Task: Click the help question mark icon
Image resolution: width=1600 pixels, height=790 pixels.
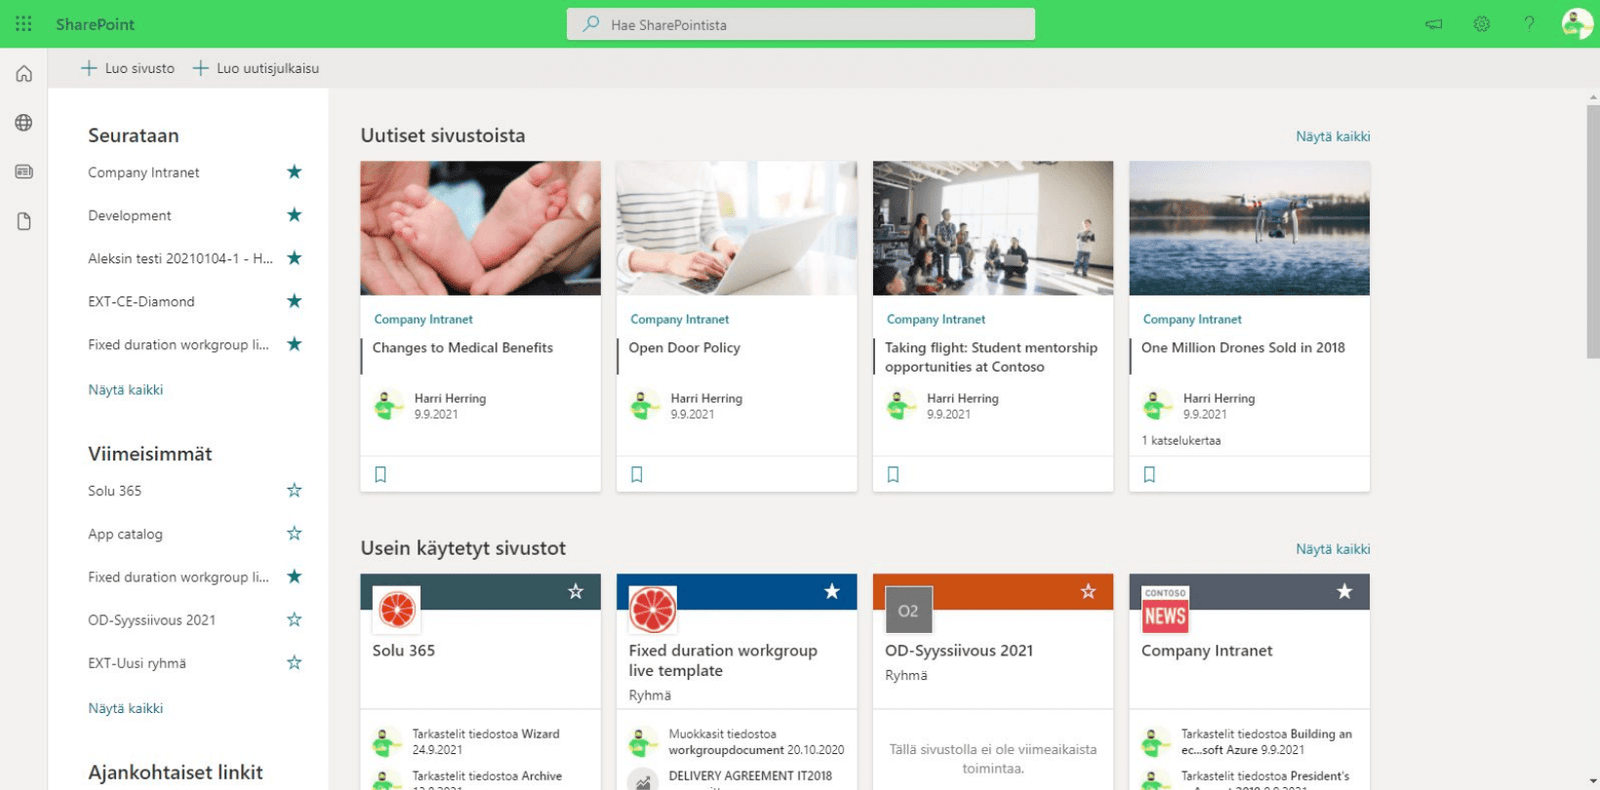Action: (1529, 24)
